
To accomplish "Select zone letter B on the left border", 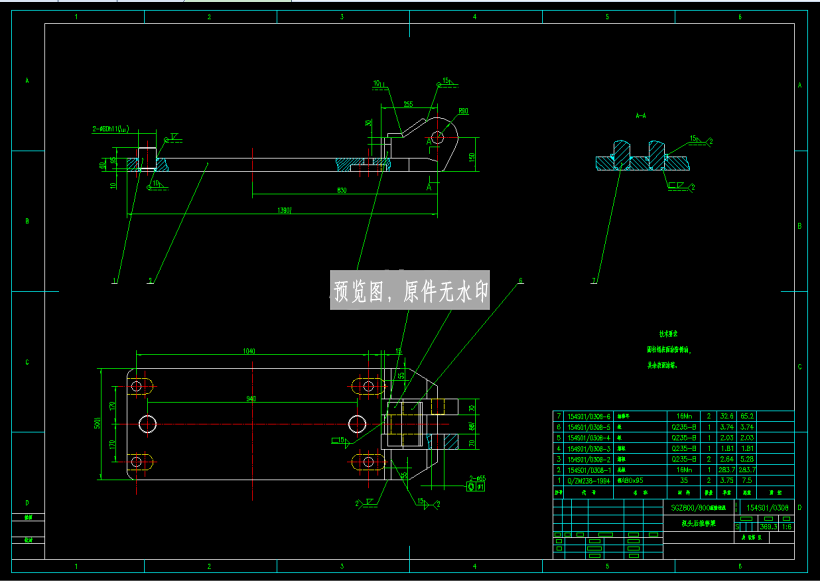I will coord(27,221).
